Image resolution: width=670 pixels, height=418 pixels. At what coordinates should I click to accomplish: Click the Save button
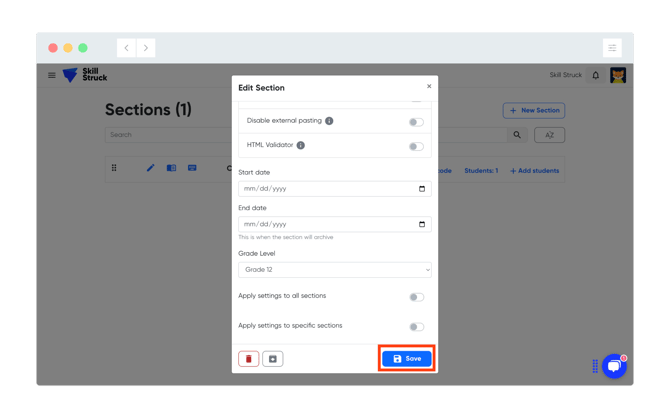(x=407, y=359)
